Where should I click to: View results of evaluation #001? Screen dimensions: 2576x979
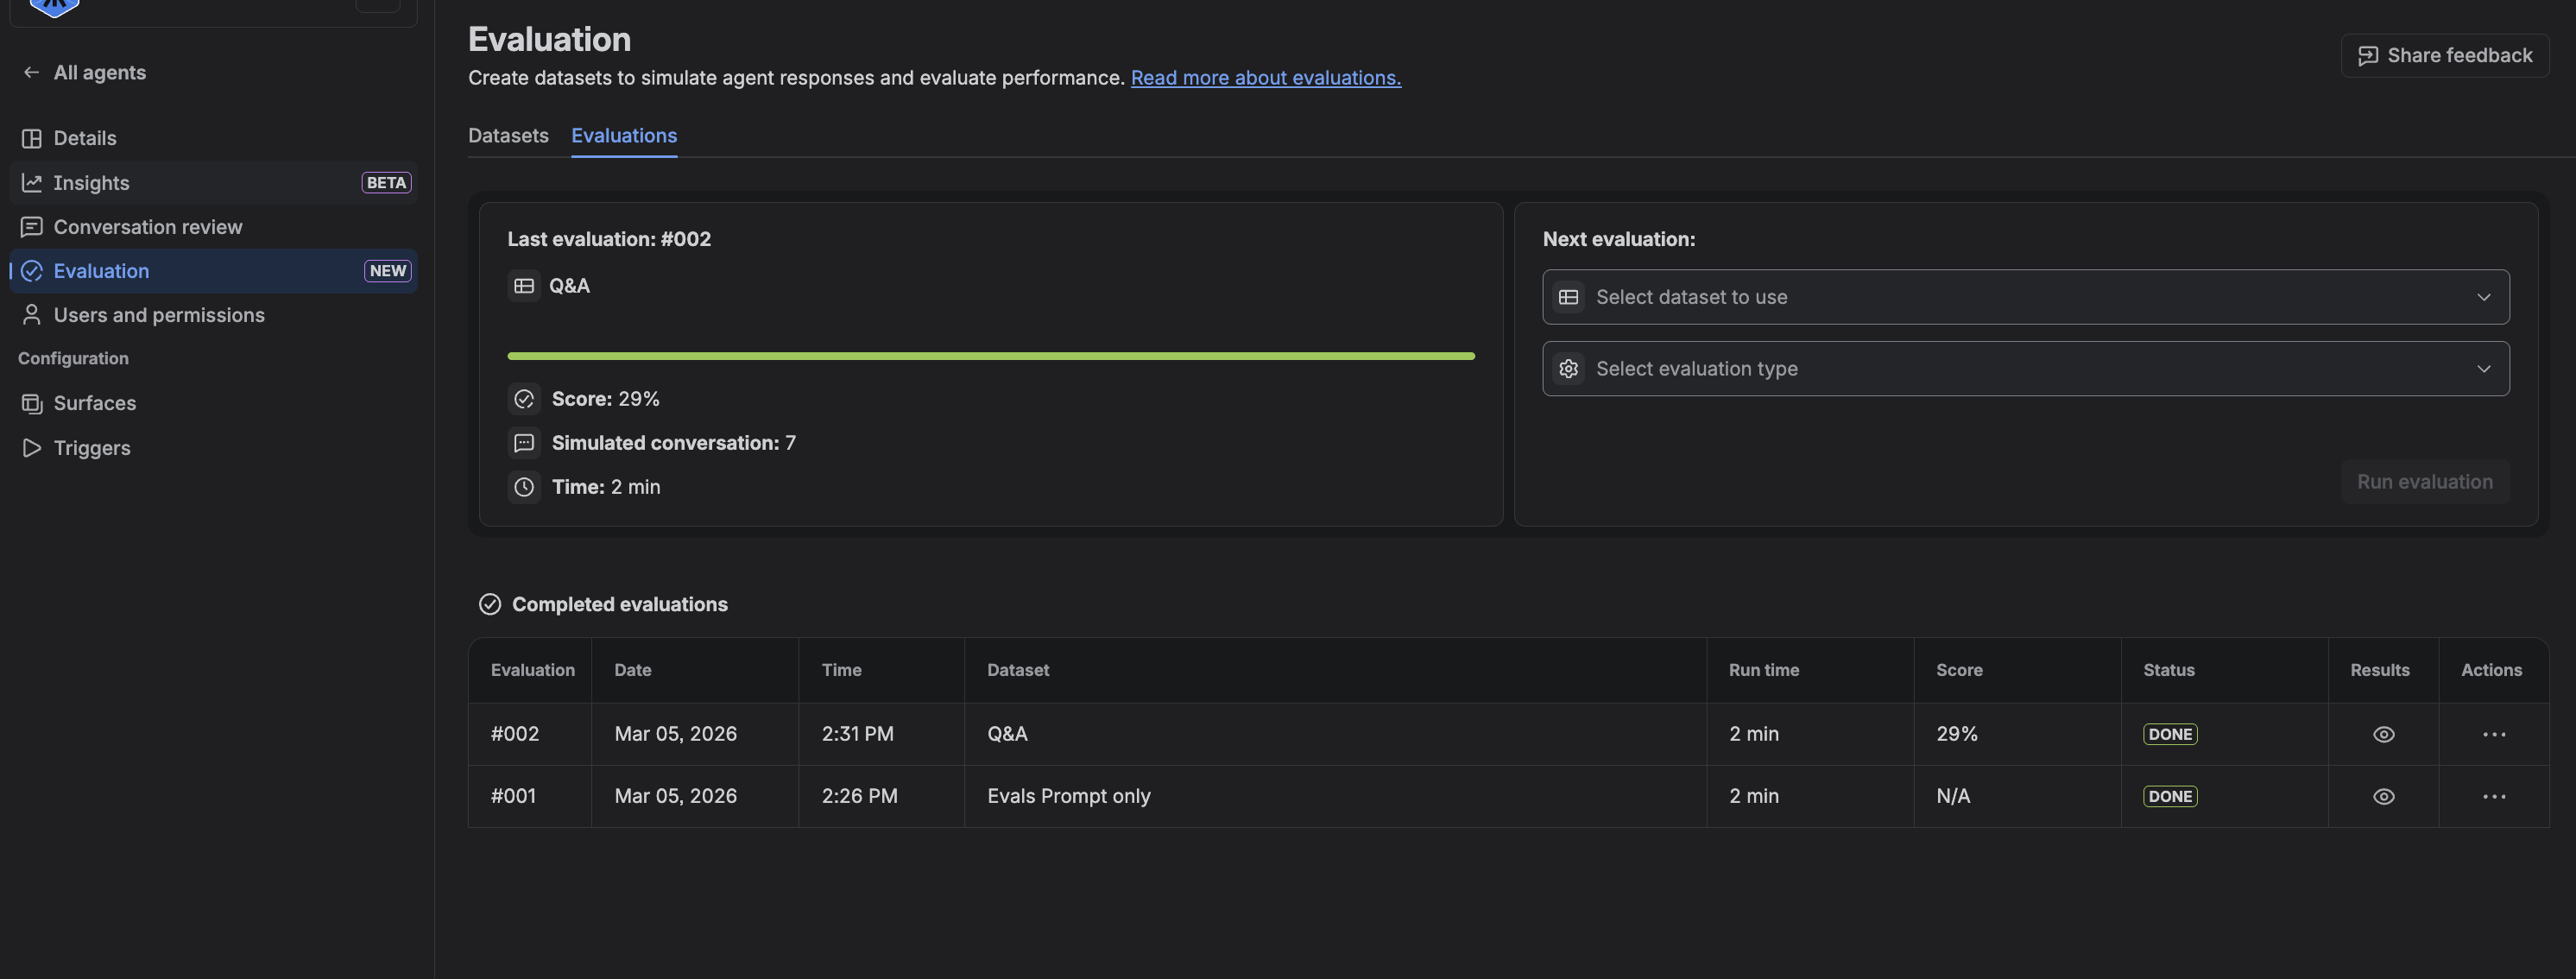[2384, 797]
